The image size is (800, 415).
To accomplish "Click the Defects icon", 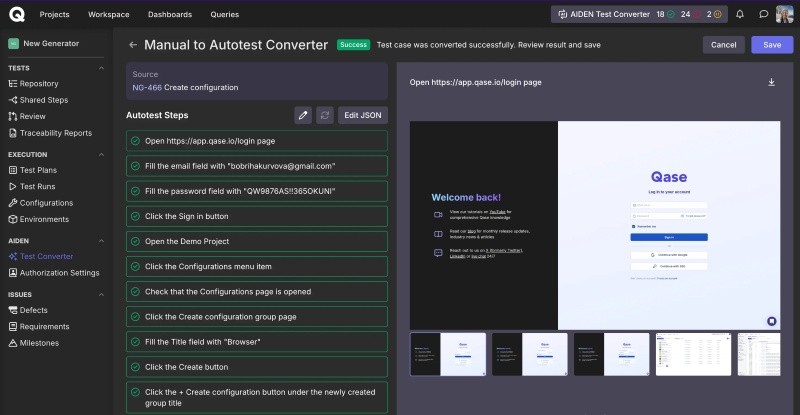I will [x=13, y=310].
